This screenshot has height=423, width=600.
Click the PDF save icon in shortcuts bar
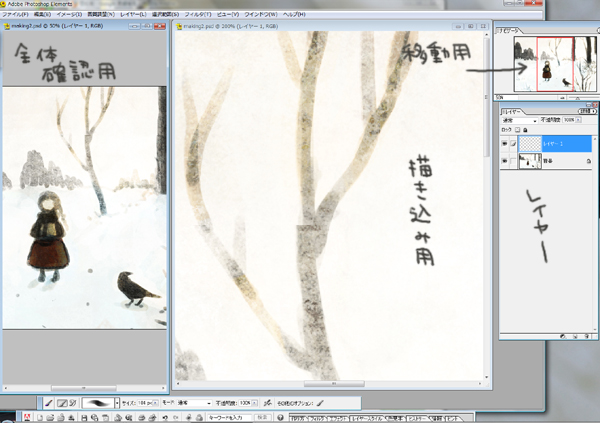105,418
